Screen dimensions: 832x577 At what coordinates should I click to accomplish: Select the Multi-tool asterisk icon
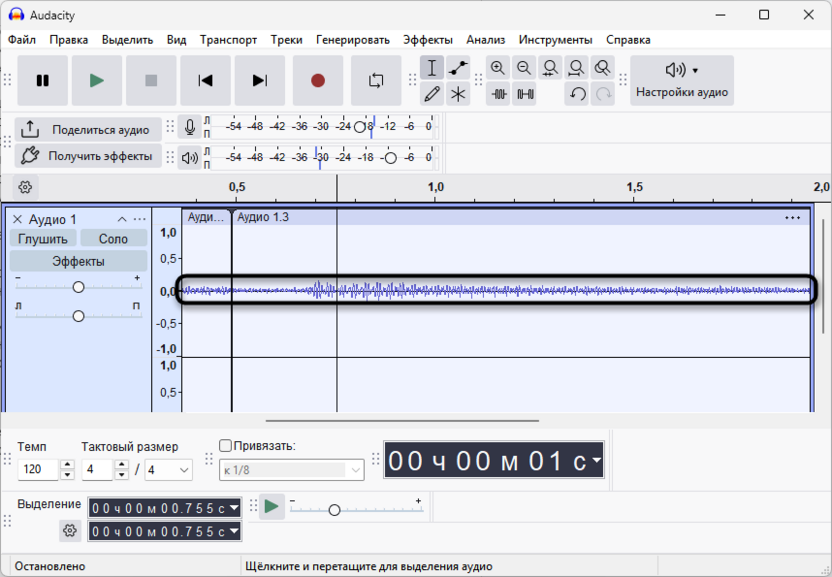click(x=458, y=94)
